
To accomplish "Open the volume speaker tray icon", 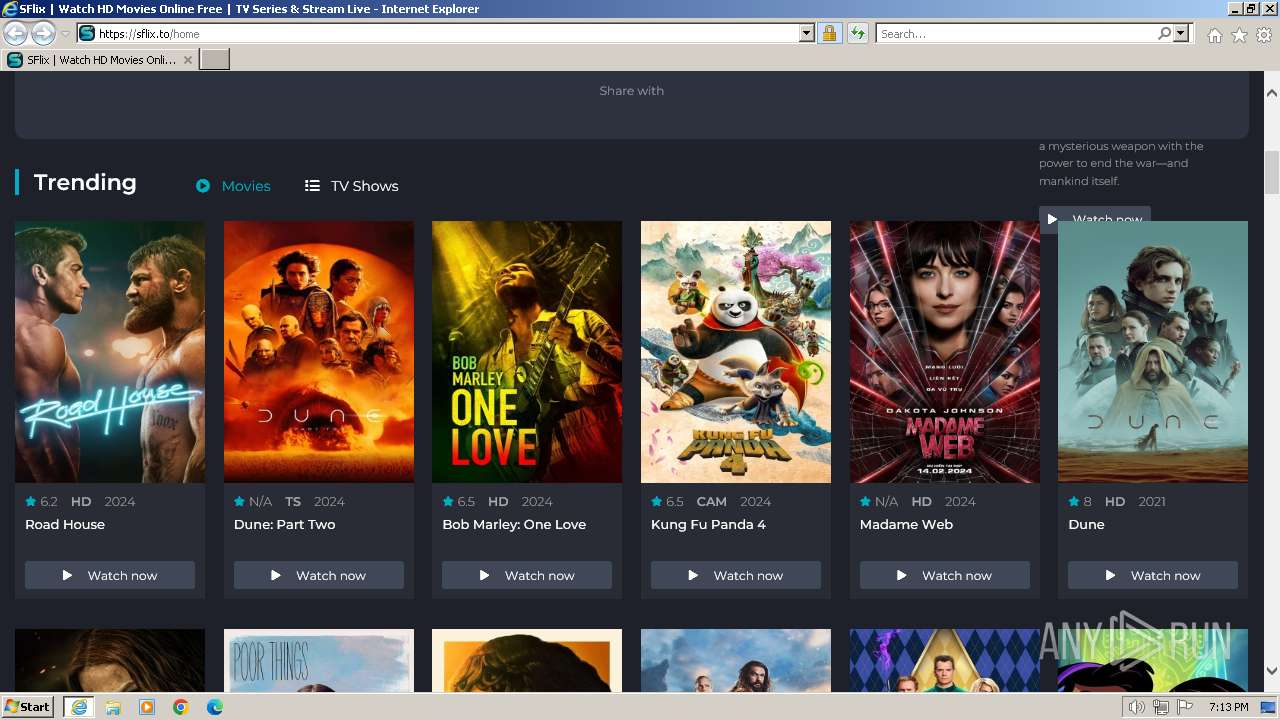I will (x=1137, y=707).
